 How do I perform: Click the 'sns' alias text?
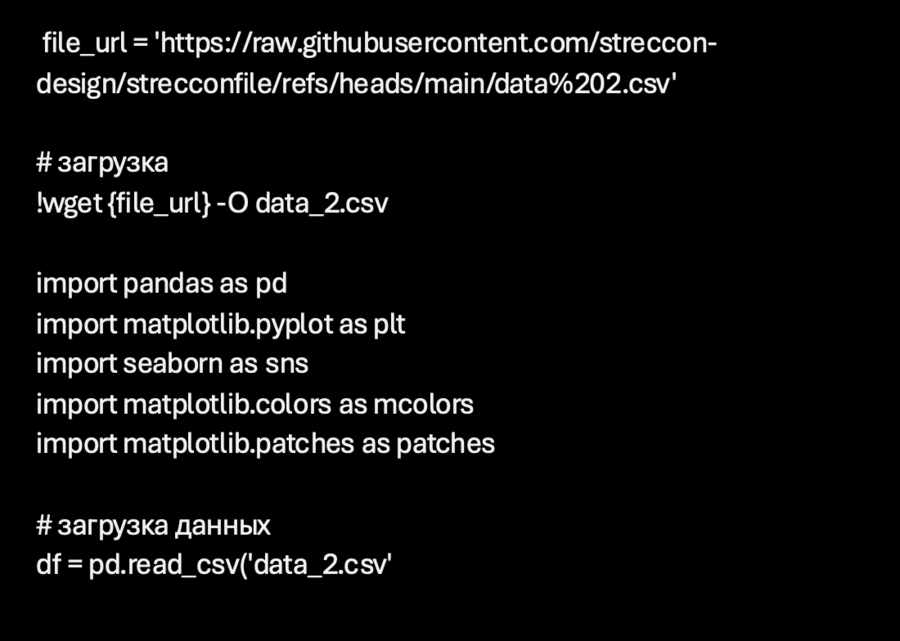(286, 364)
